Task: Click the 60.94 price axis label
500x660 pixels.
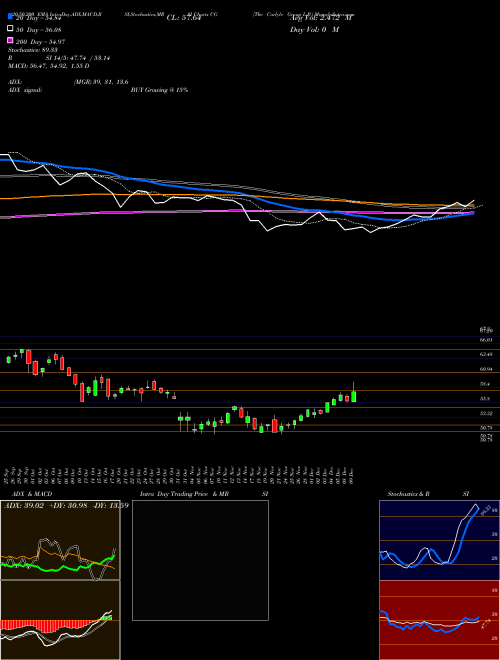Action: pos(486,369)
